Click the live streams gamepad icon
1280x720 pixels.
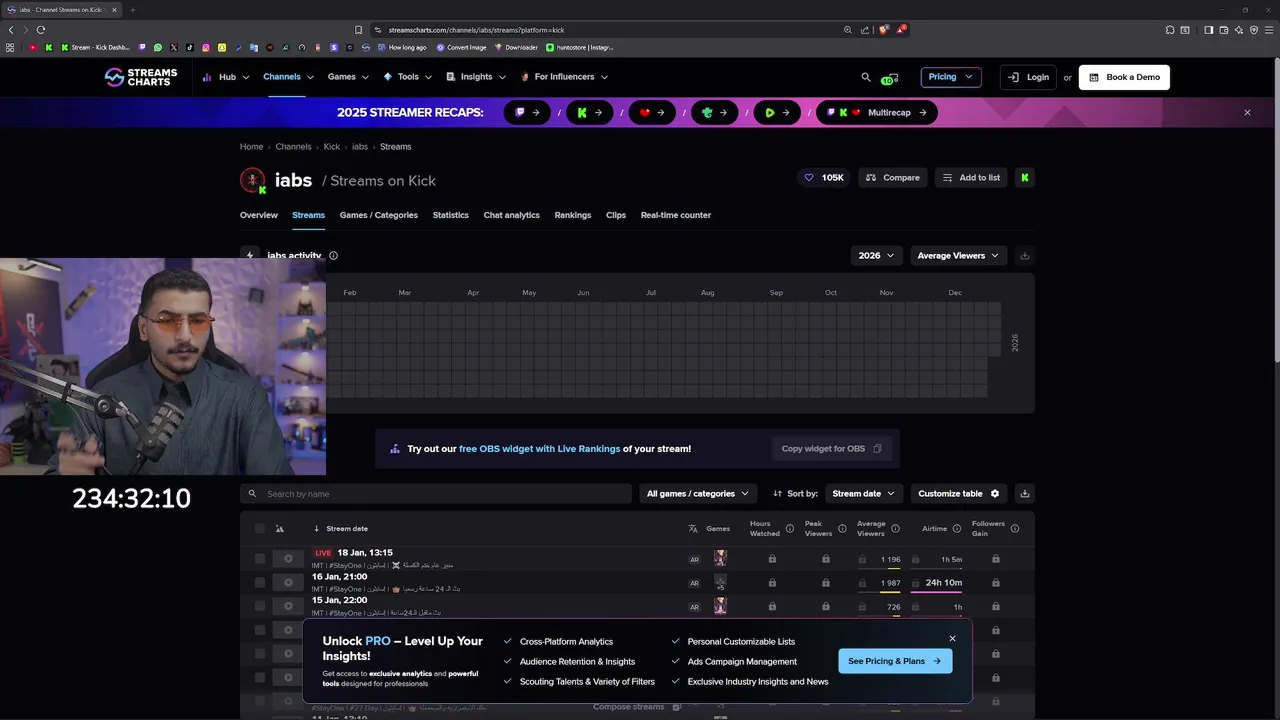(x=889, y=78)
